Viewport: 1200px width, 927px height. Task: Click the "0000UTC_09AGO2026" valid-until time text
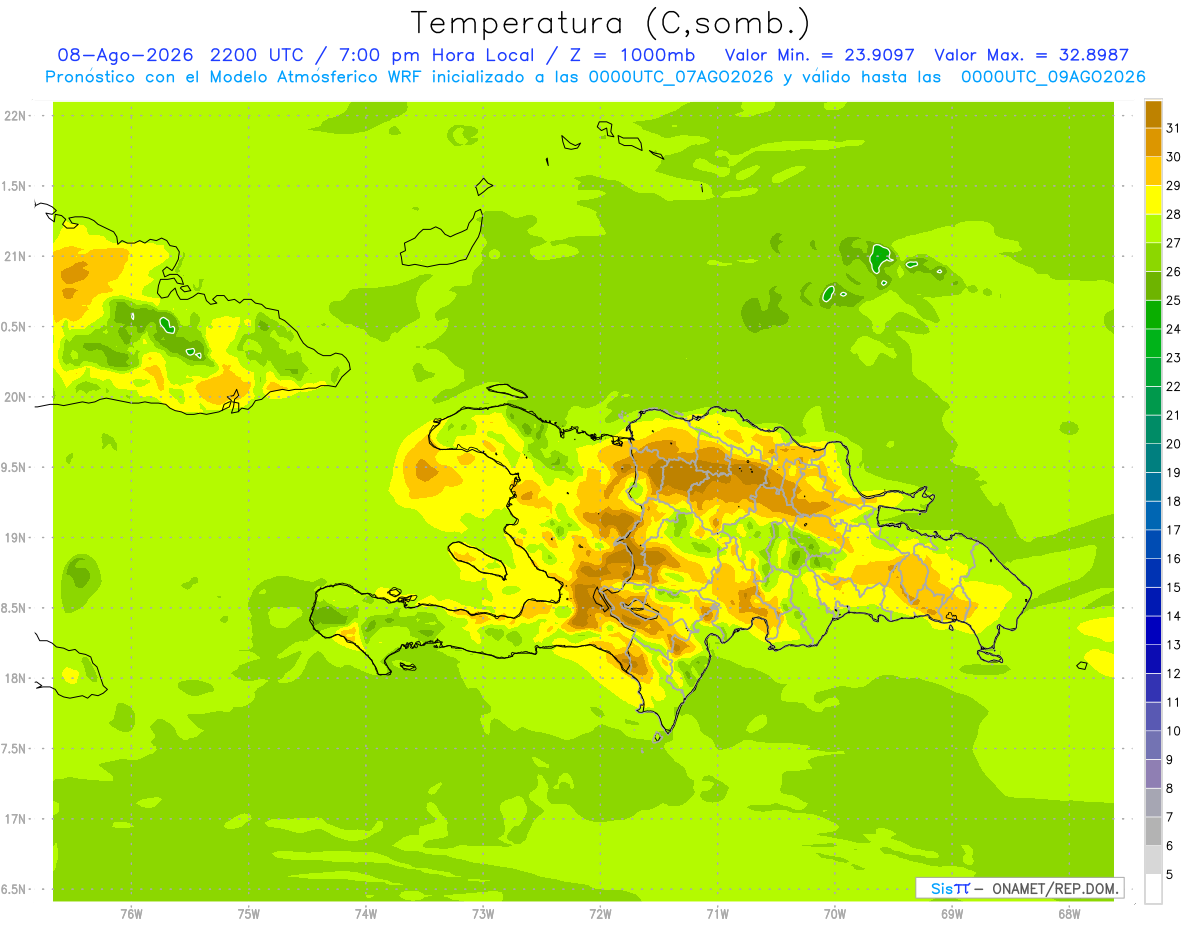click(x=1053, y=77)
